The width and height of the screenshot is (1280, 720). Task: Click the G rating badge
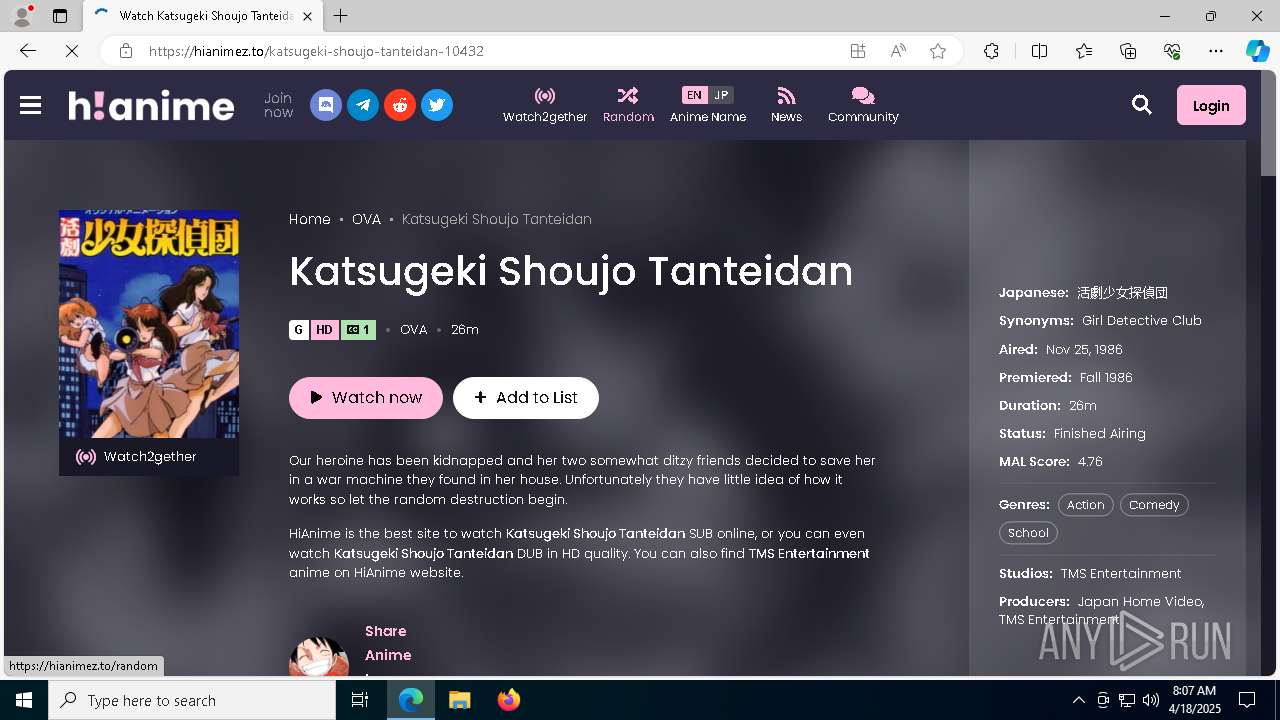[x=299, y=330]
